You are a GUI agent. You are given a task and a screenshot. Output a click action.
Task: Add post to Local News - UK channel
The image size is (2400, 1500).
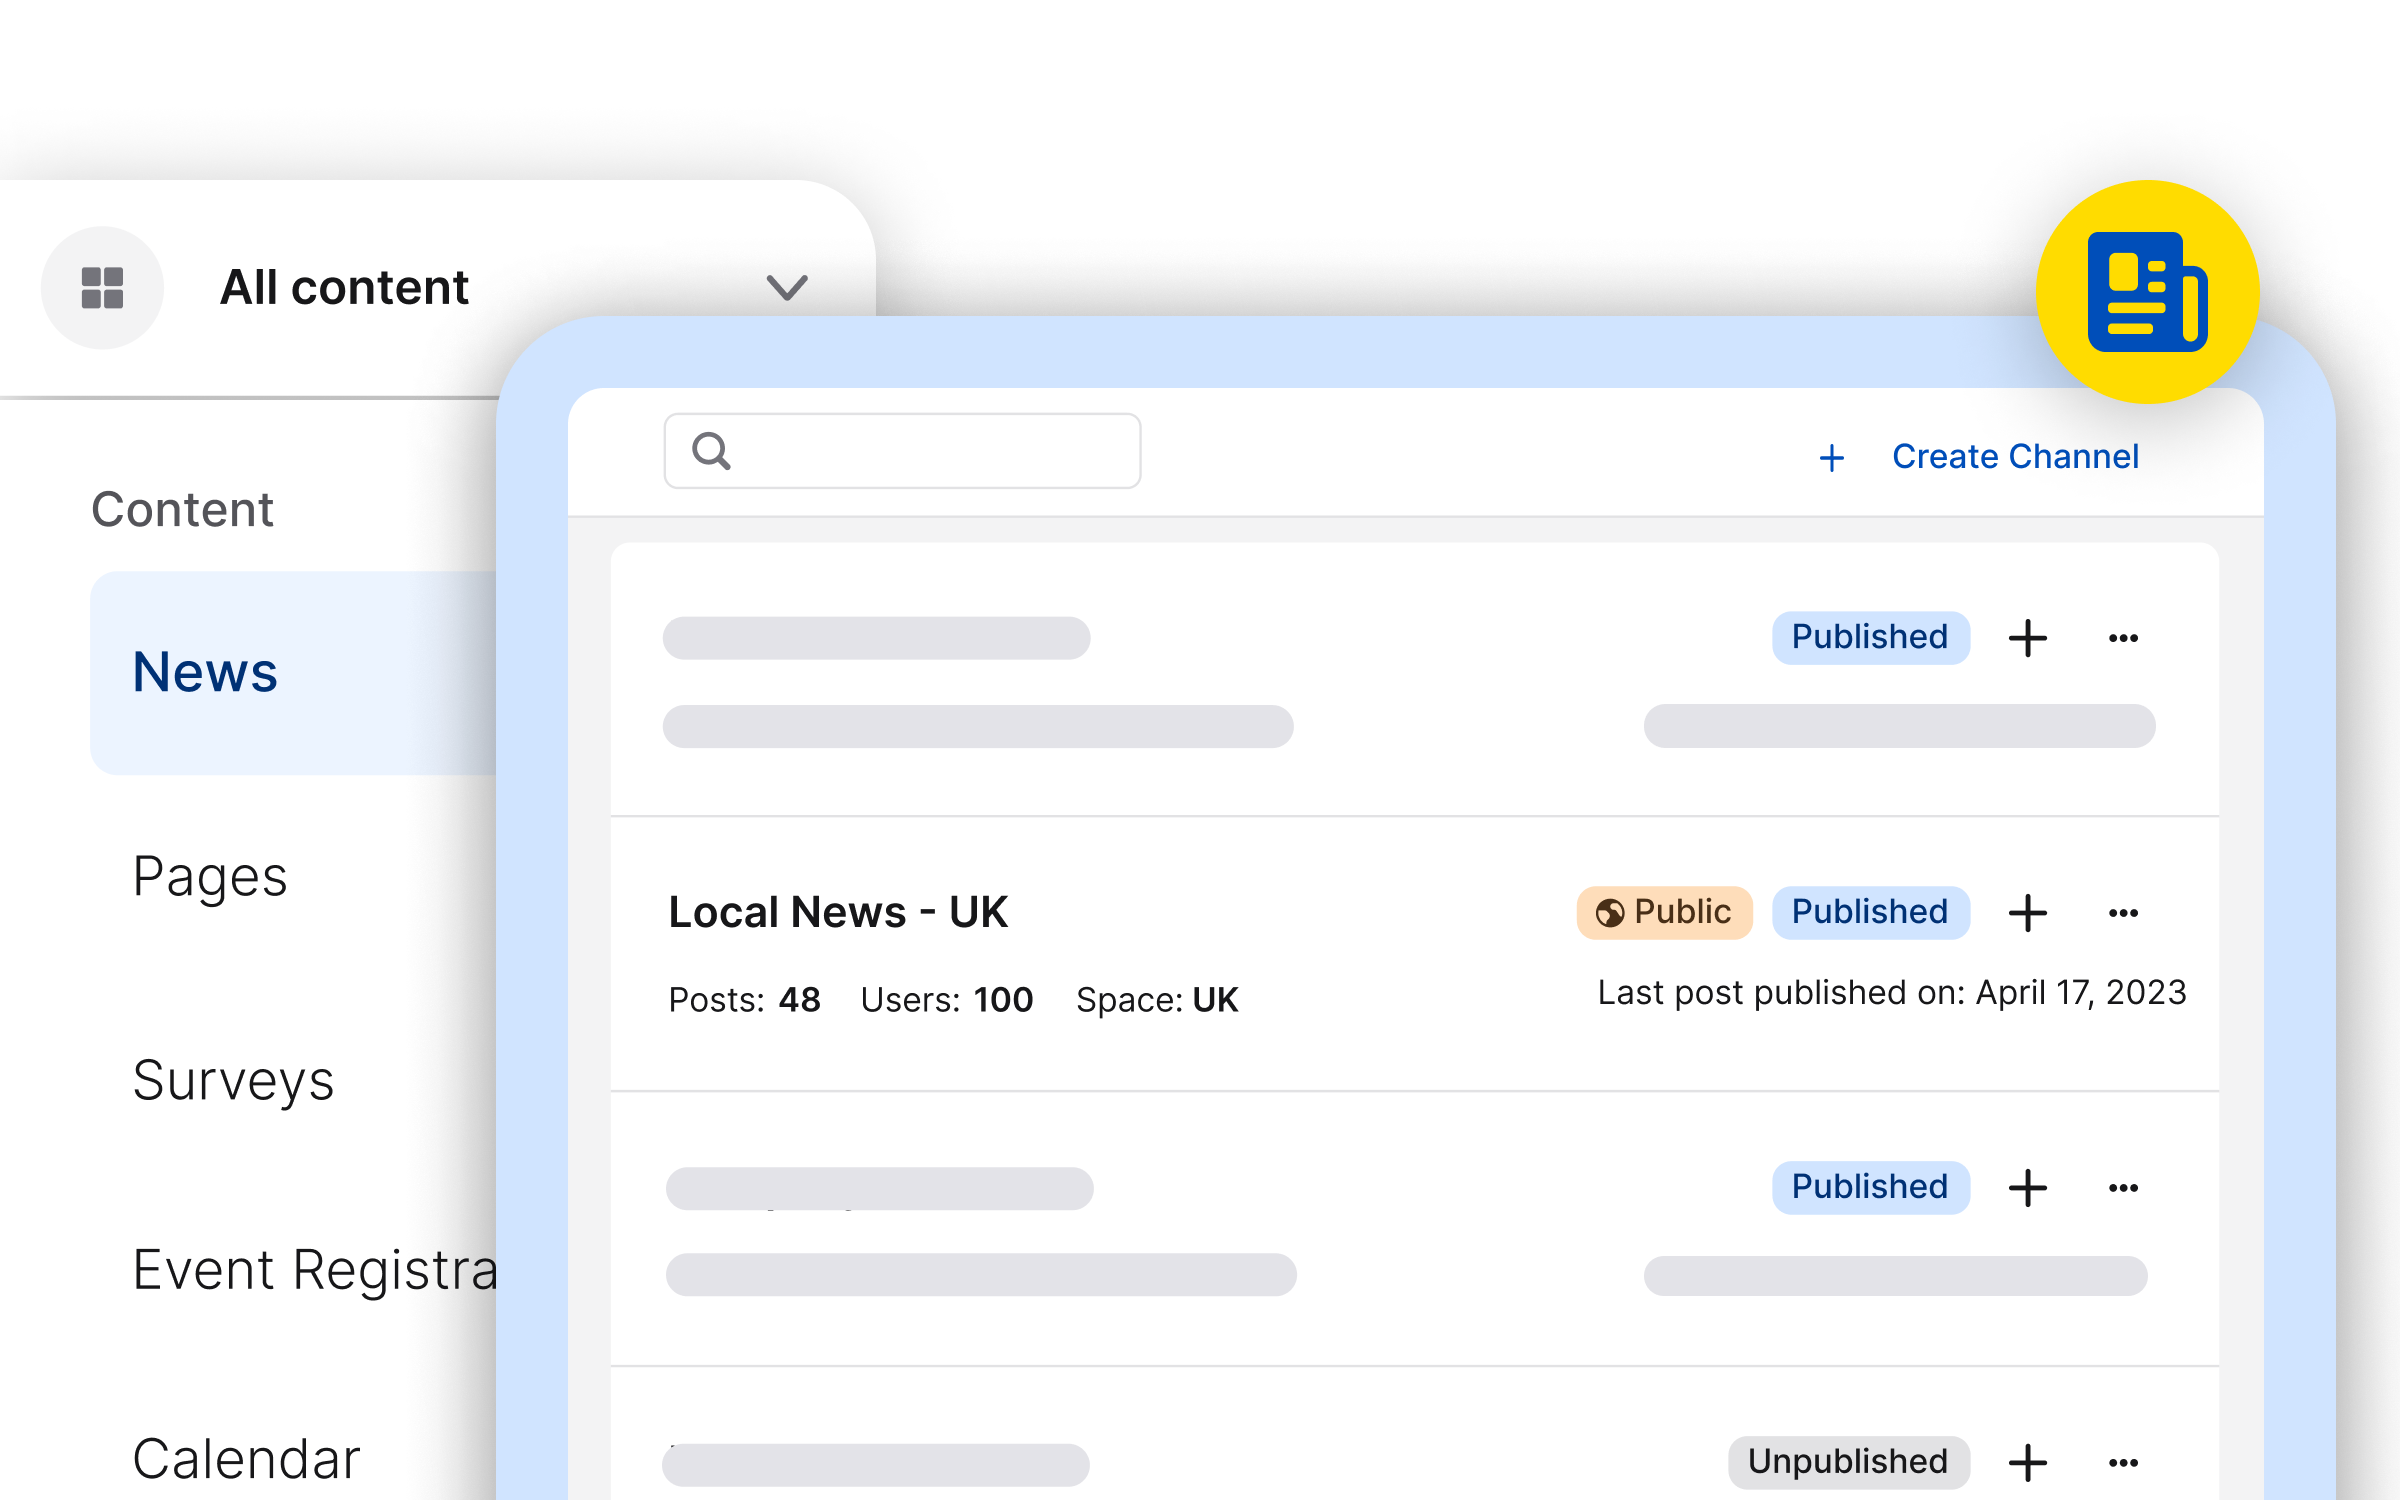pos(2028,913)
